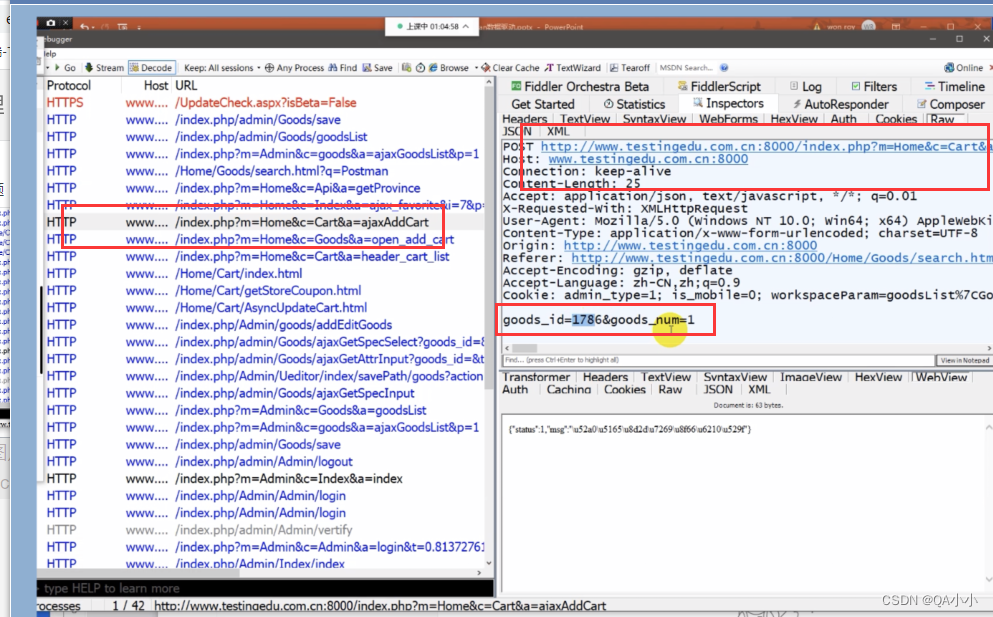Open the Fiddler Orchestra Beta tab
Screen dimensions: 993x617
(580, 86)
